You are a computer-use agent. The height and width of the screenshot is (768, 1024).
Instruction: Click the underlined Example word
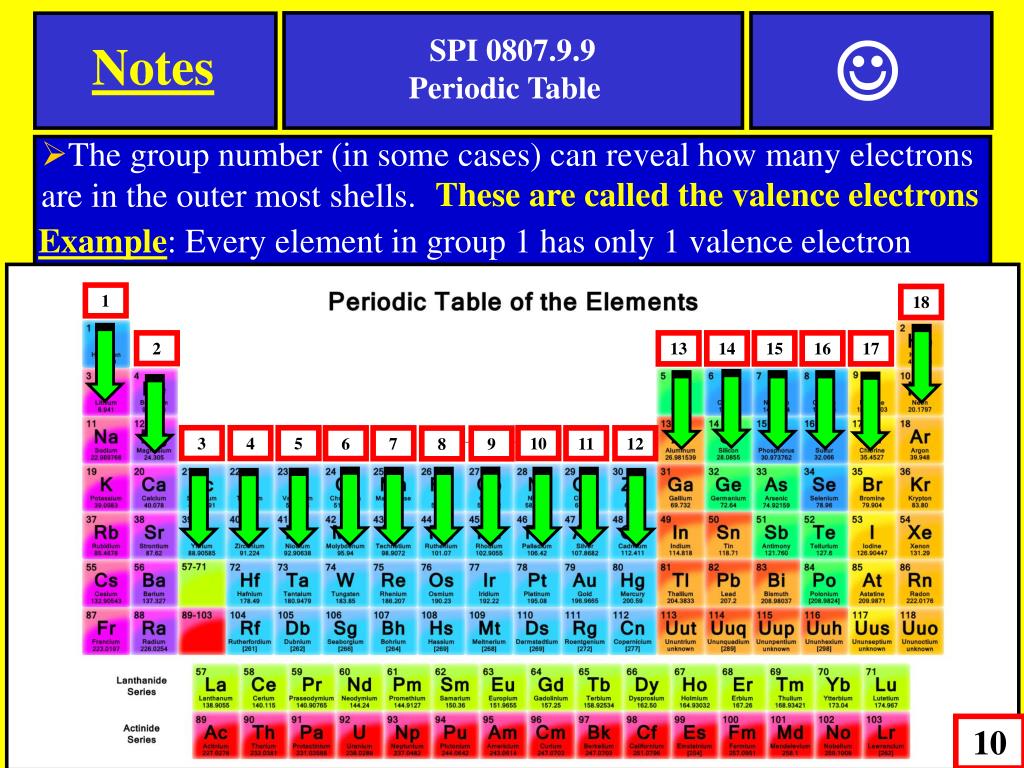pos(103,242)
